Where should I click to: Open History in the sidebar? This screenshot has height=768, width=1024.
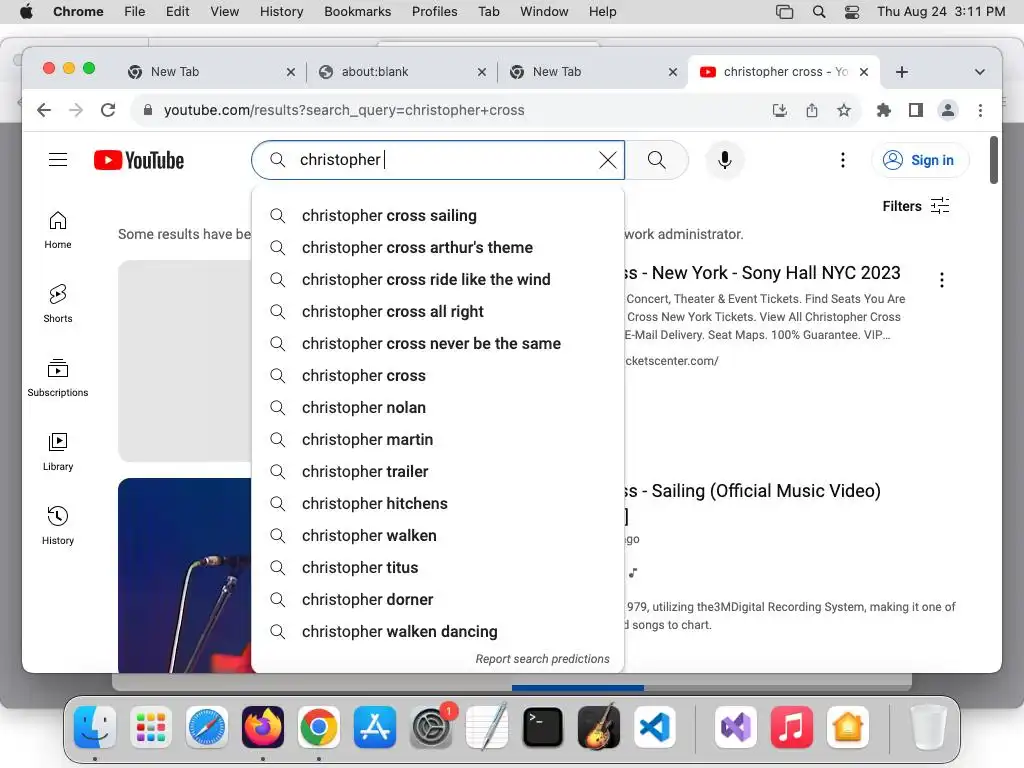point(58,525)
